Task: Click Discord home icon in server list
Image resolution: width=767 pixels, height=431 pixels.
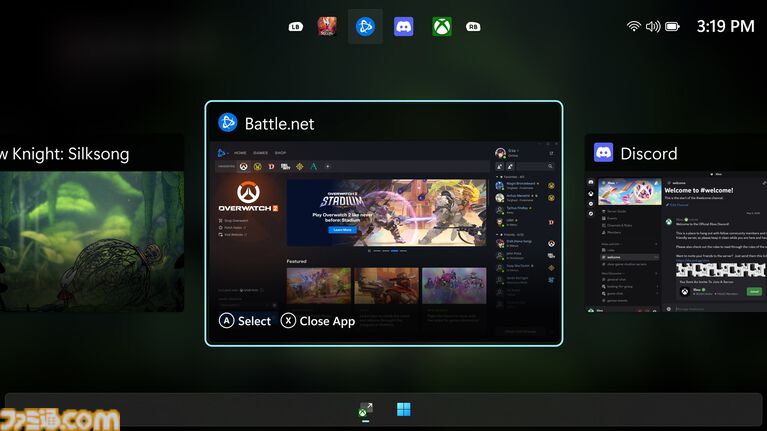Action: click(x=591, y=182)
